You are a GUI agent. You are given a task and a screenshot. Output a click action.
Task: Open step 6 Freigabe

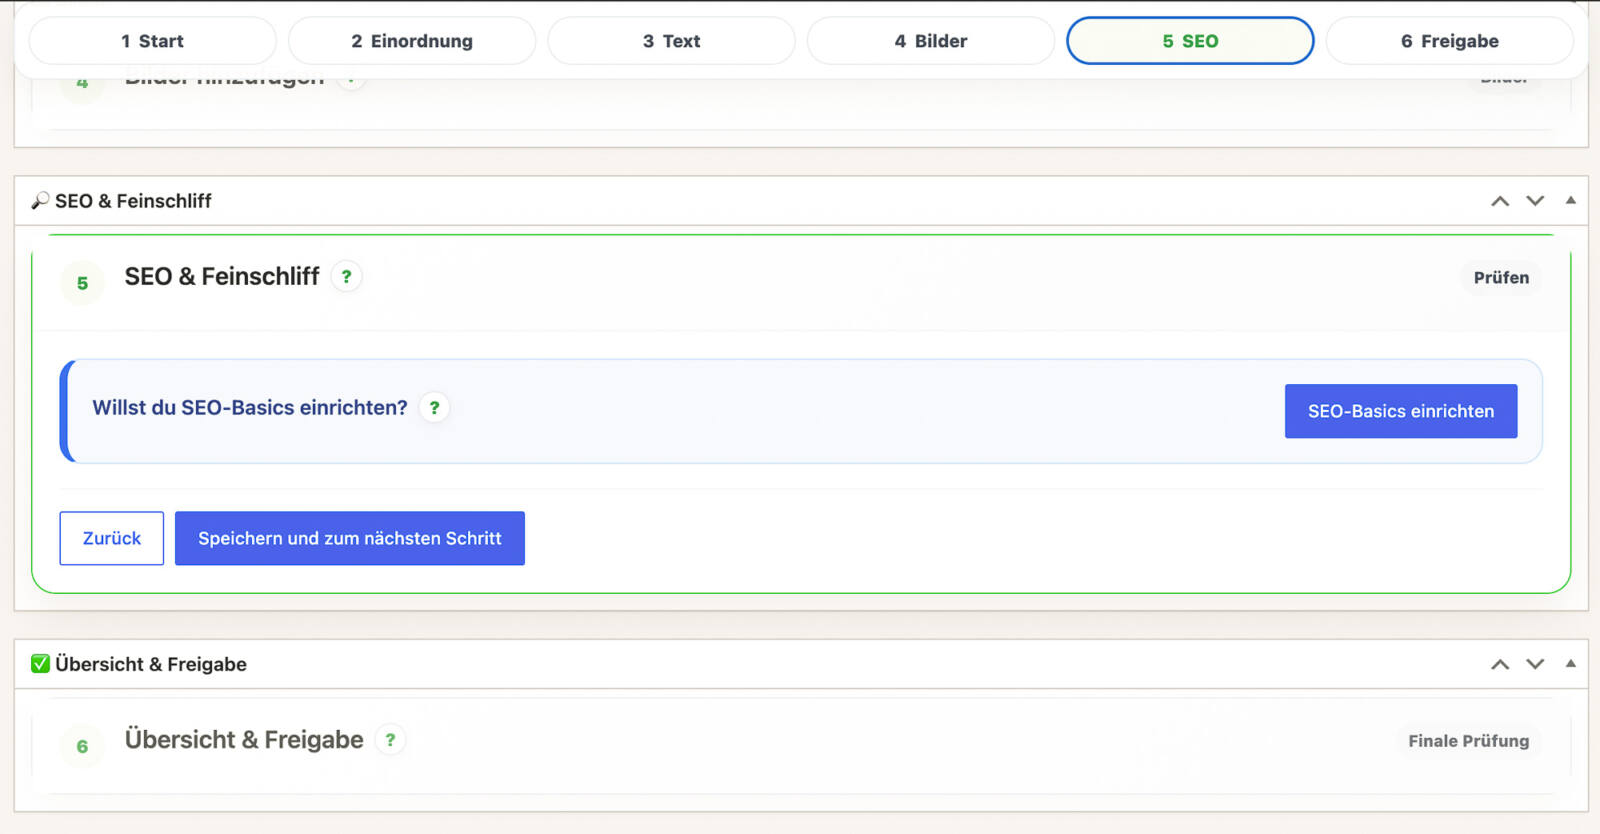click(1450, 41)
